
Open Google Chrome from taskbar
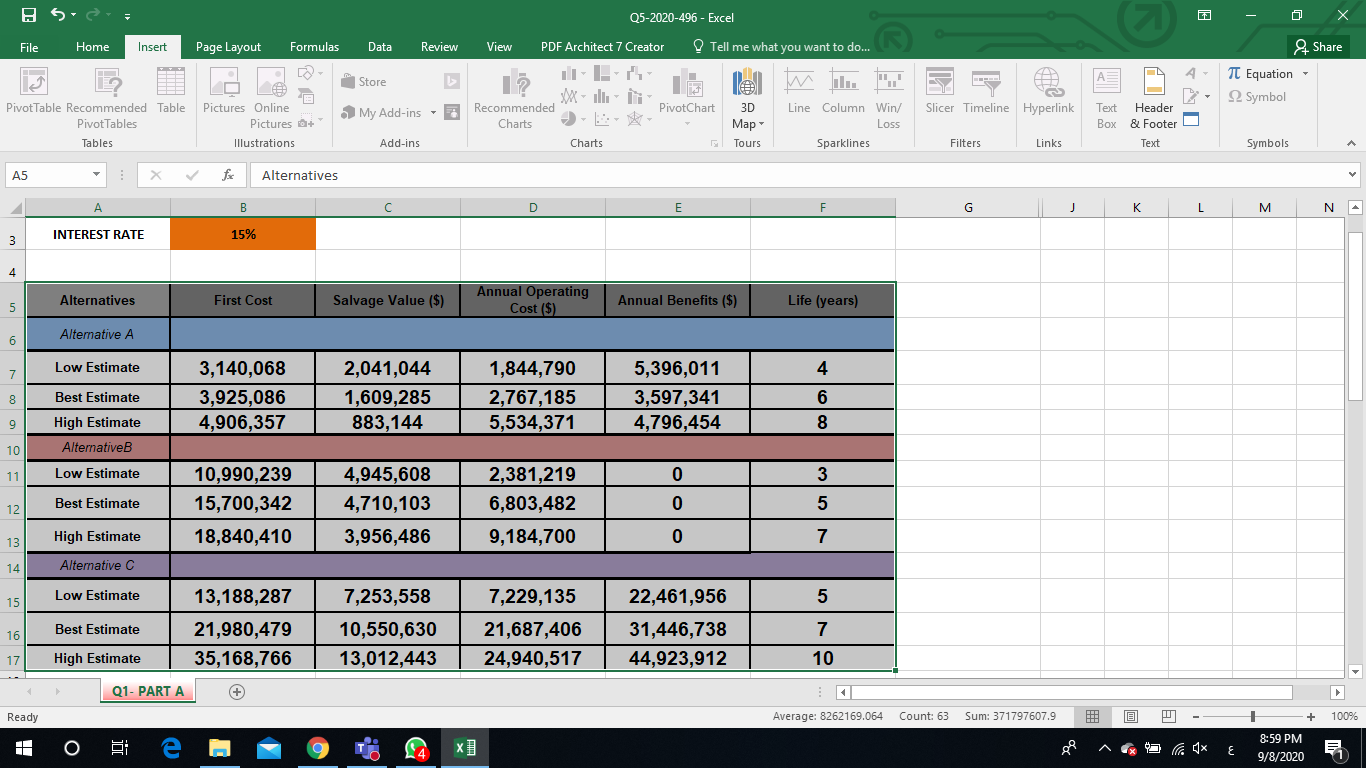(318, 748)
